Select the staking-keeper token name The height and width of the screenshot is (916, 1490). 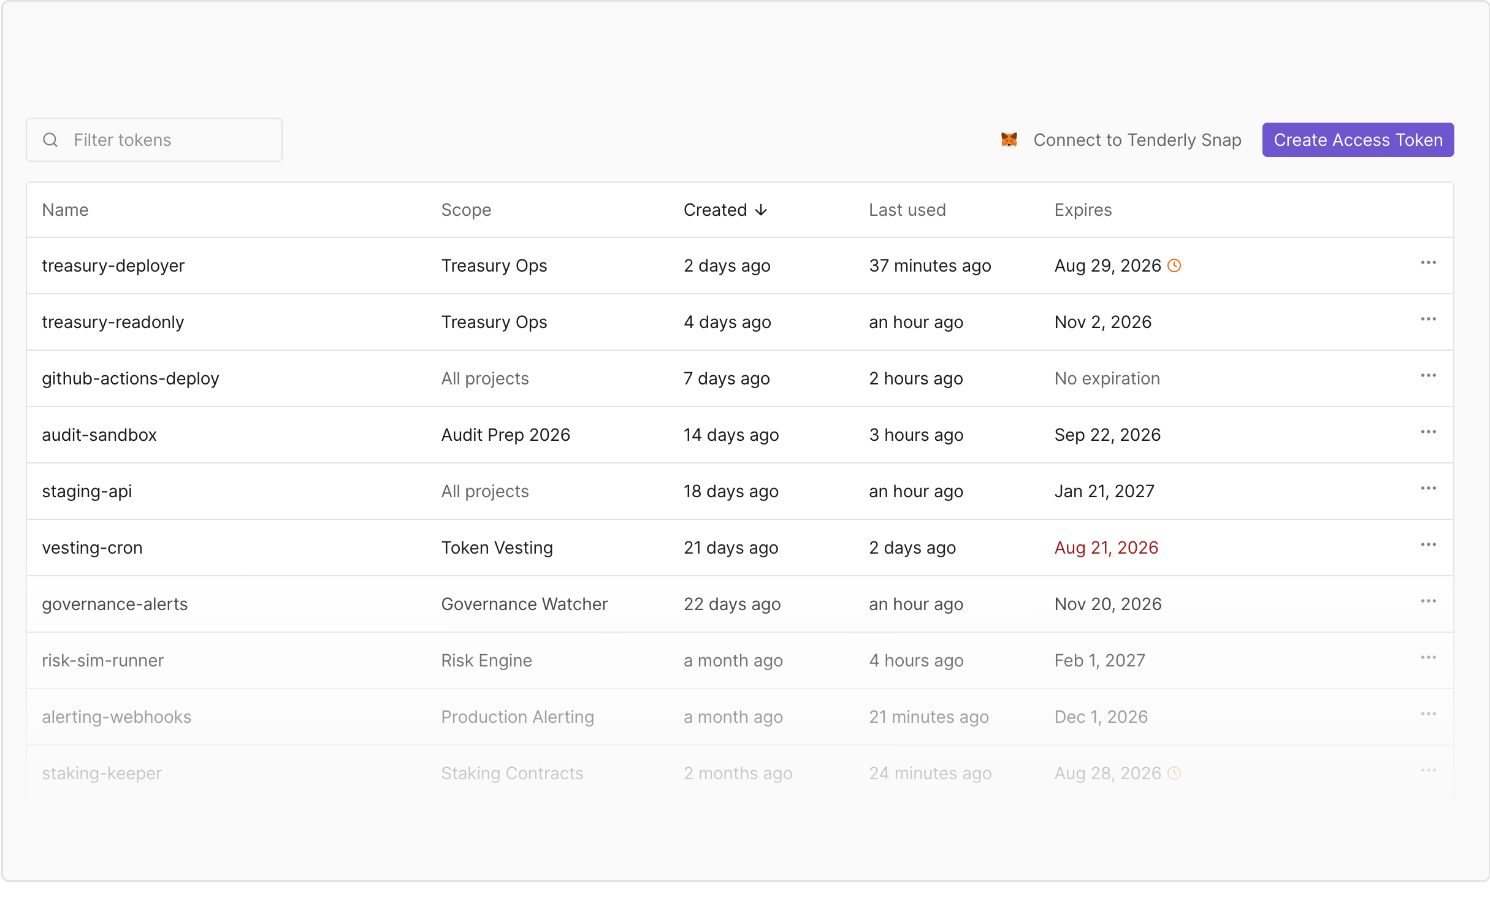point(101,773)
